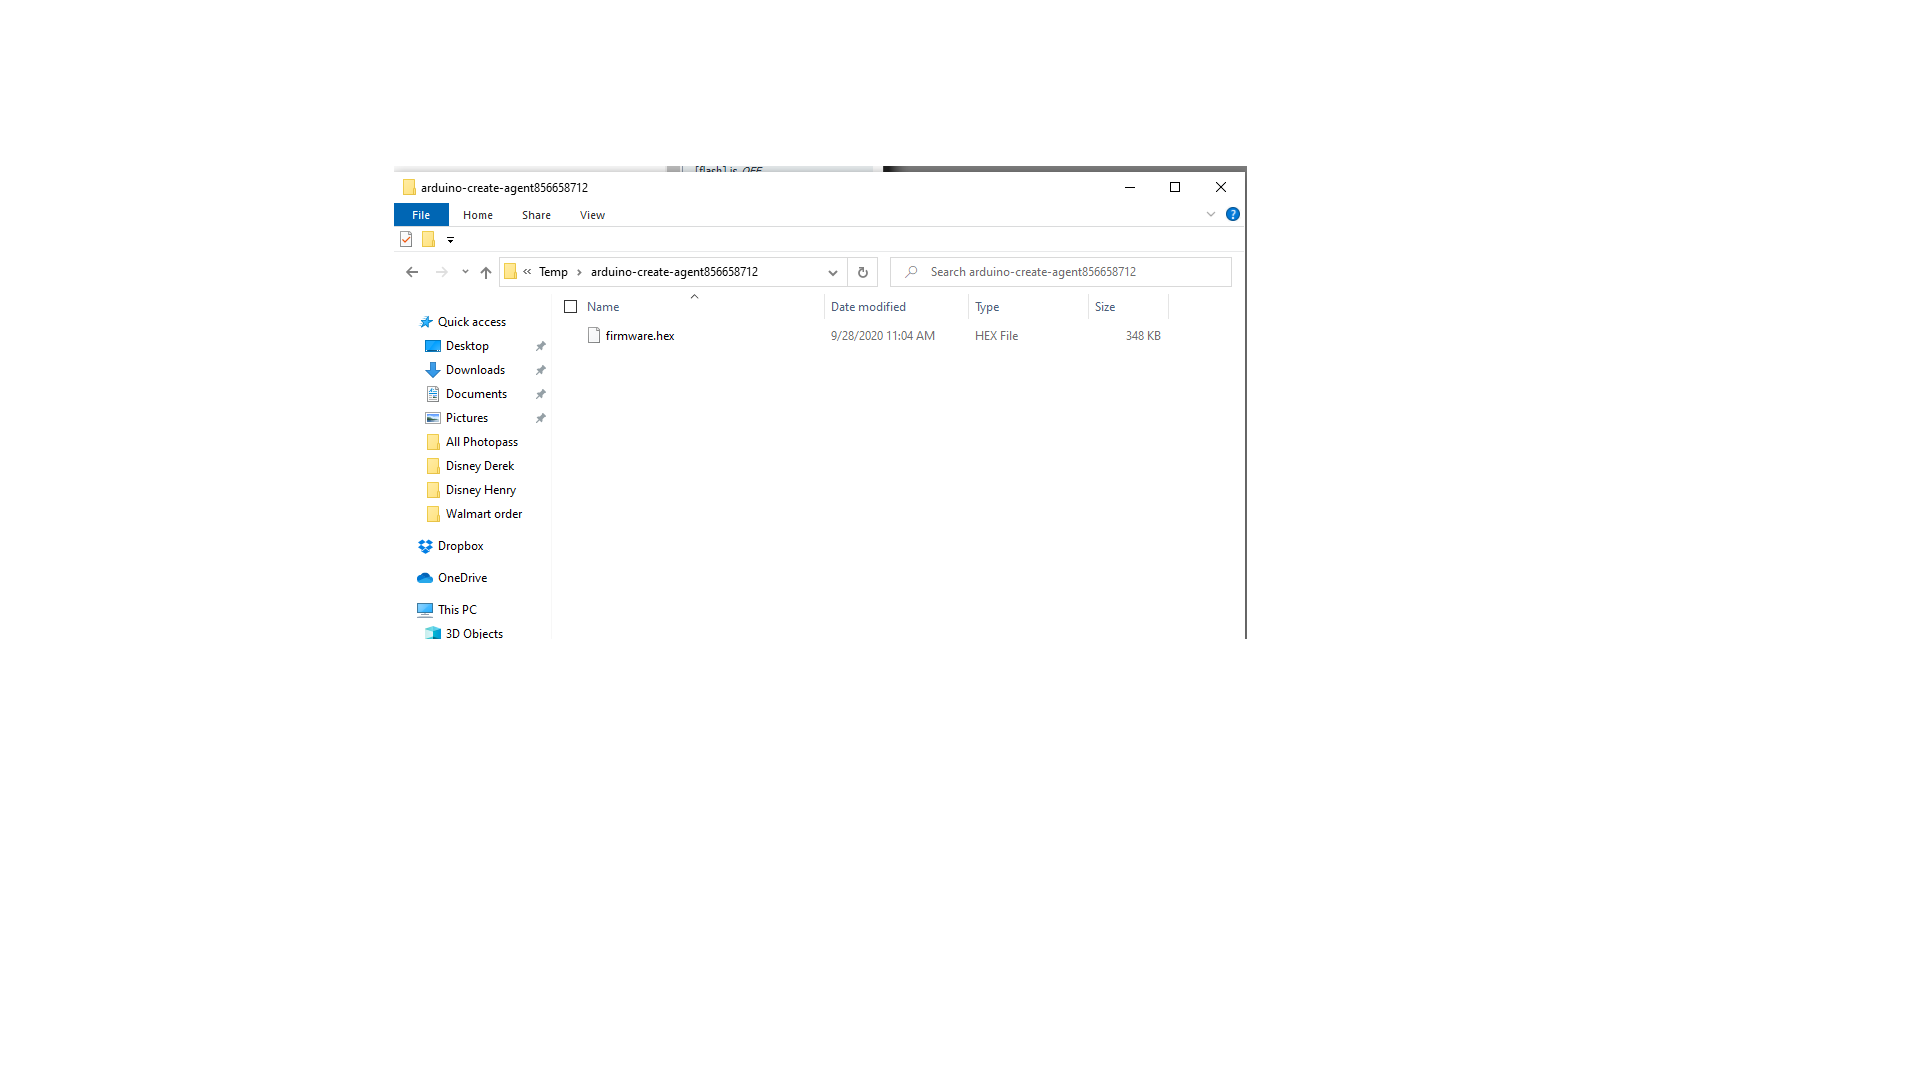Open Customize Quick Access Toolbar dropdown
Viewport: 1920px width, 1080px height.
[x=450, y=240]
